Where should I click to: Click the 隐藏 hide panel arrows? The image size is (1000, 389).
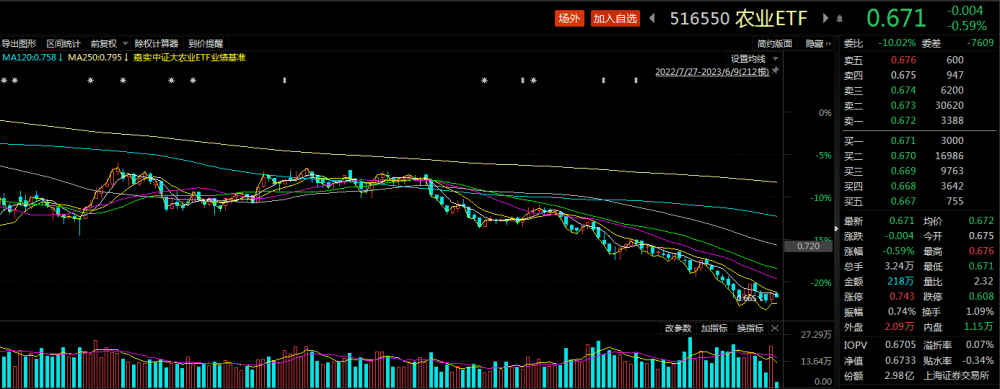point(818,44)
